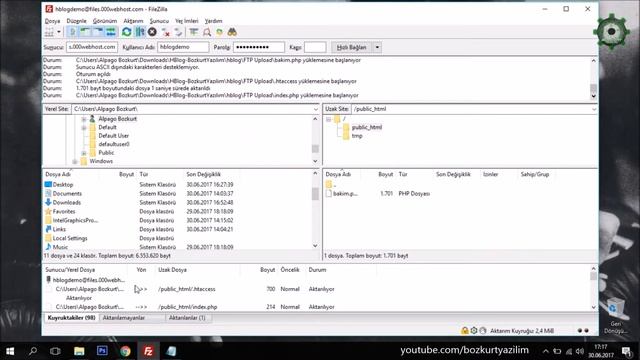Viewport: 640px width, 360px height.
Task: Click the Kapı port field
Action: [315, 47]
